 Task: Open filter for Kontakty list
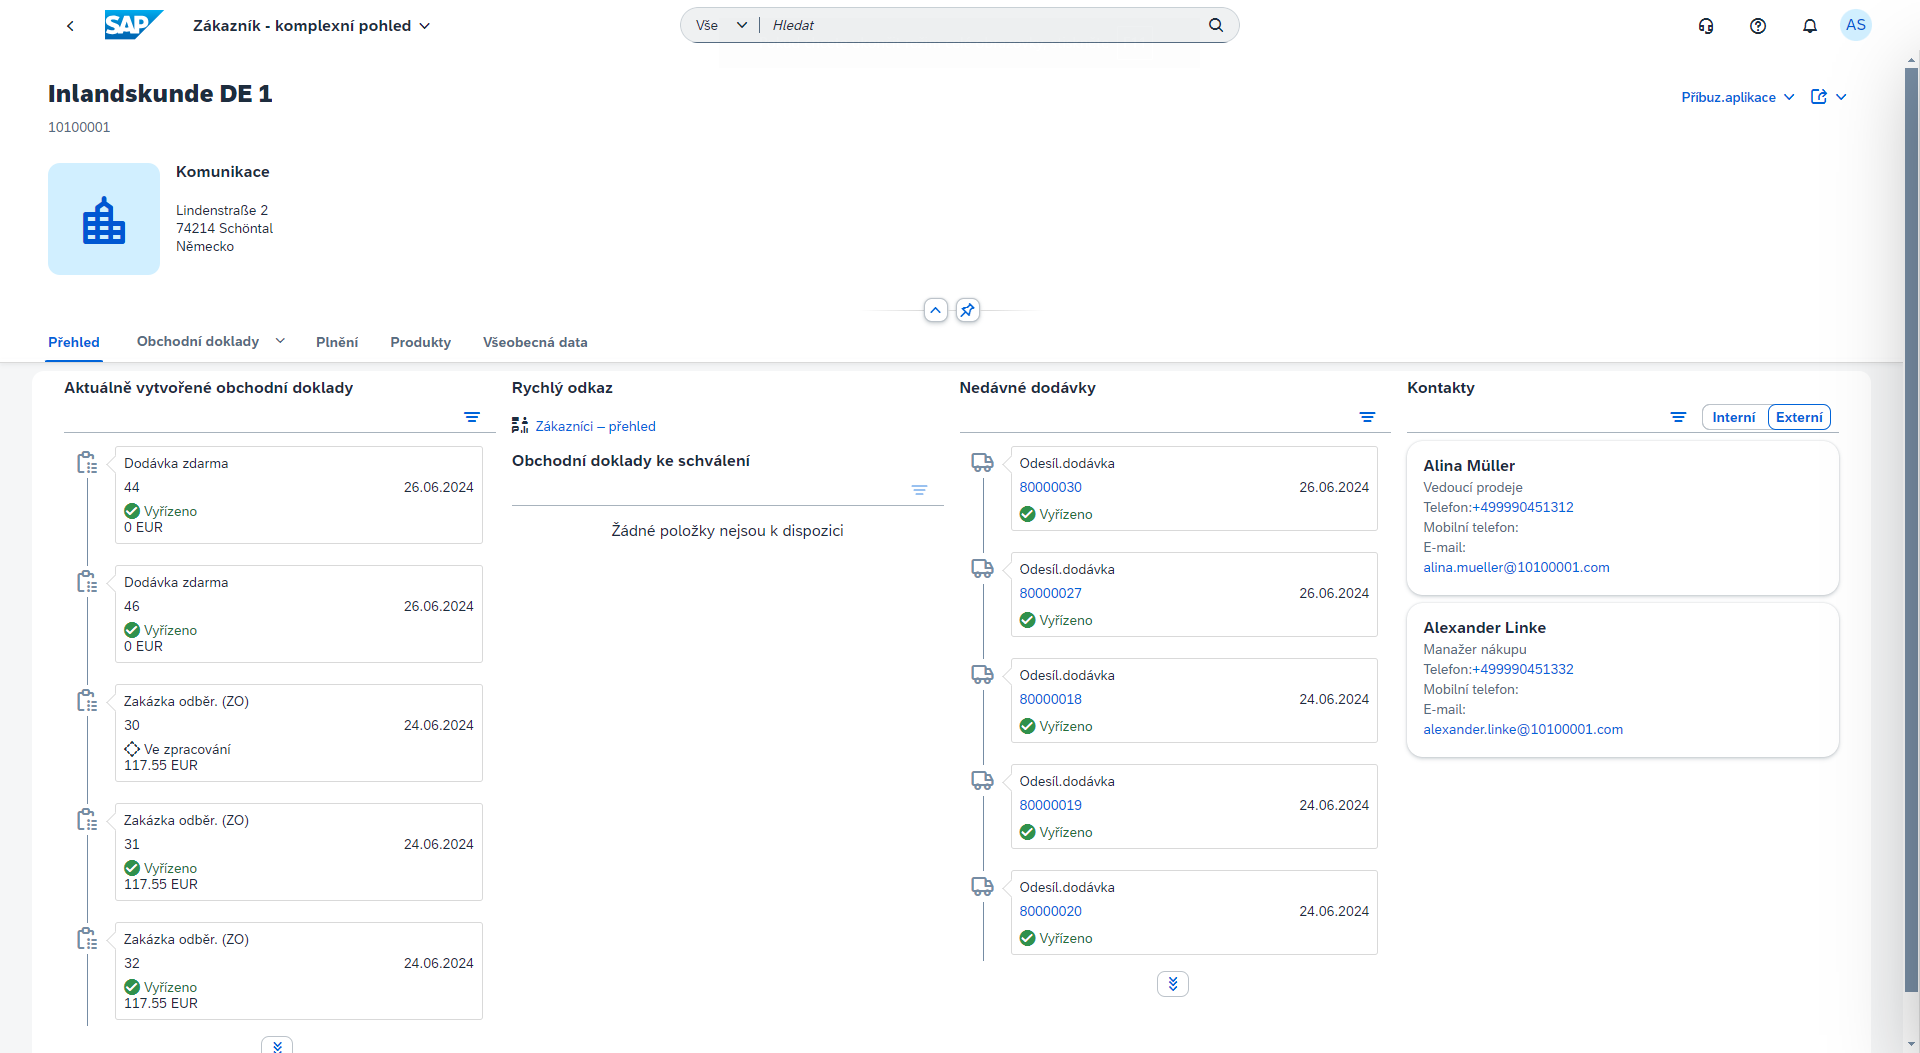click(1678, 417)
